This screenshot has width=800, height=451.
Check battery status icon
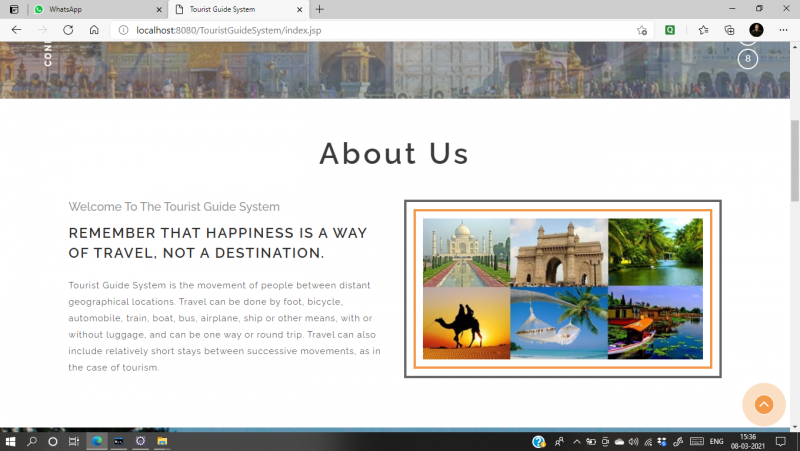click(x=591, y=441)
